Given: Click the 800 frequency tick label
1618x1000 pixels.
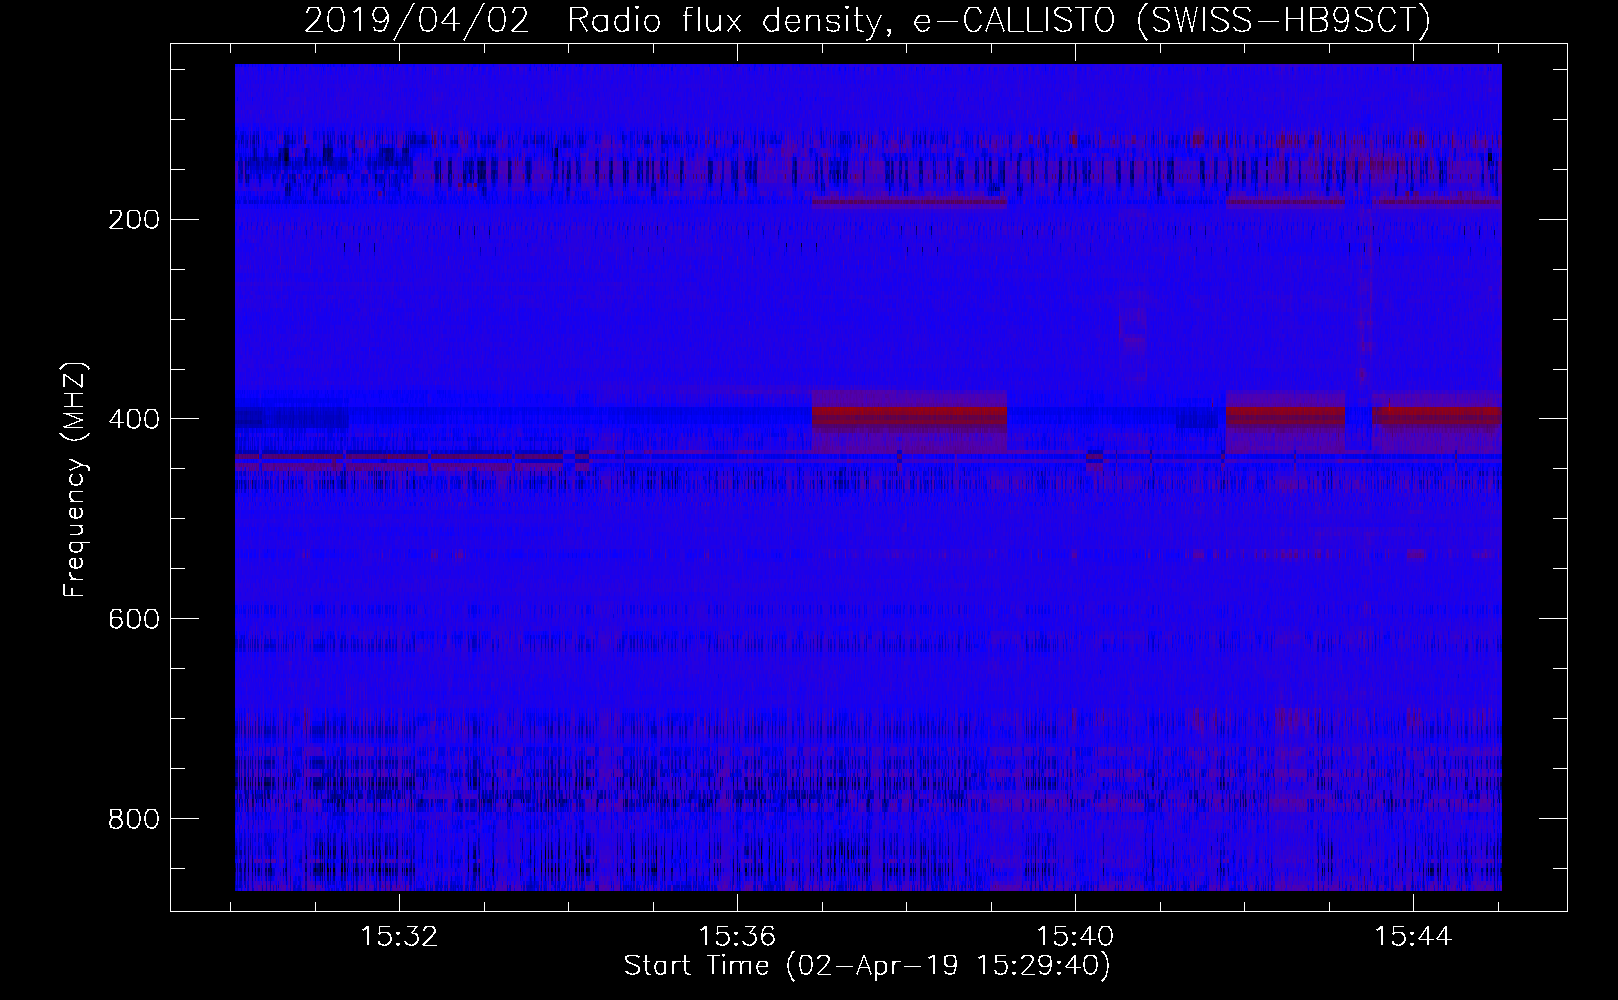Looking at the screenshot, I should point(133,819).
